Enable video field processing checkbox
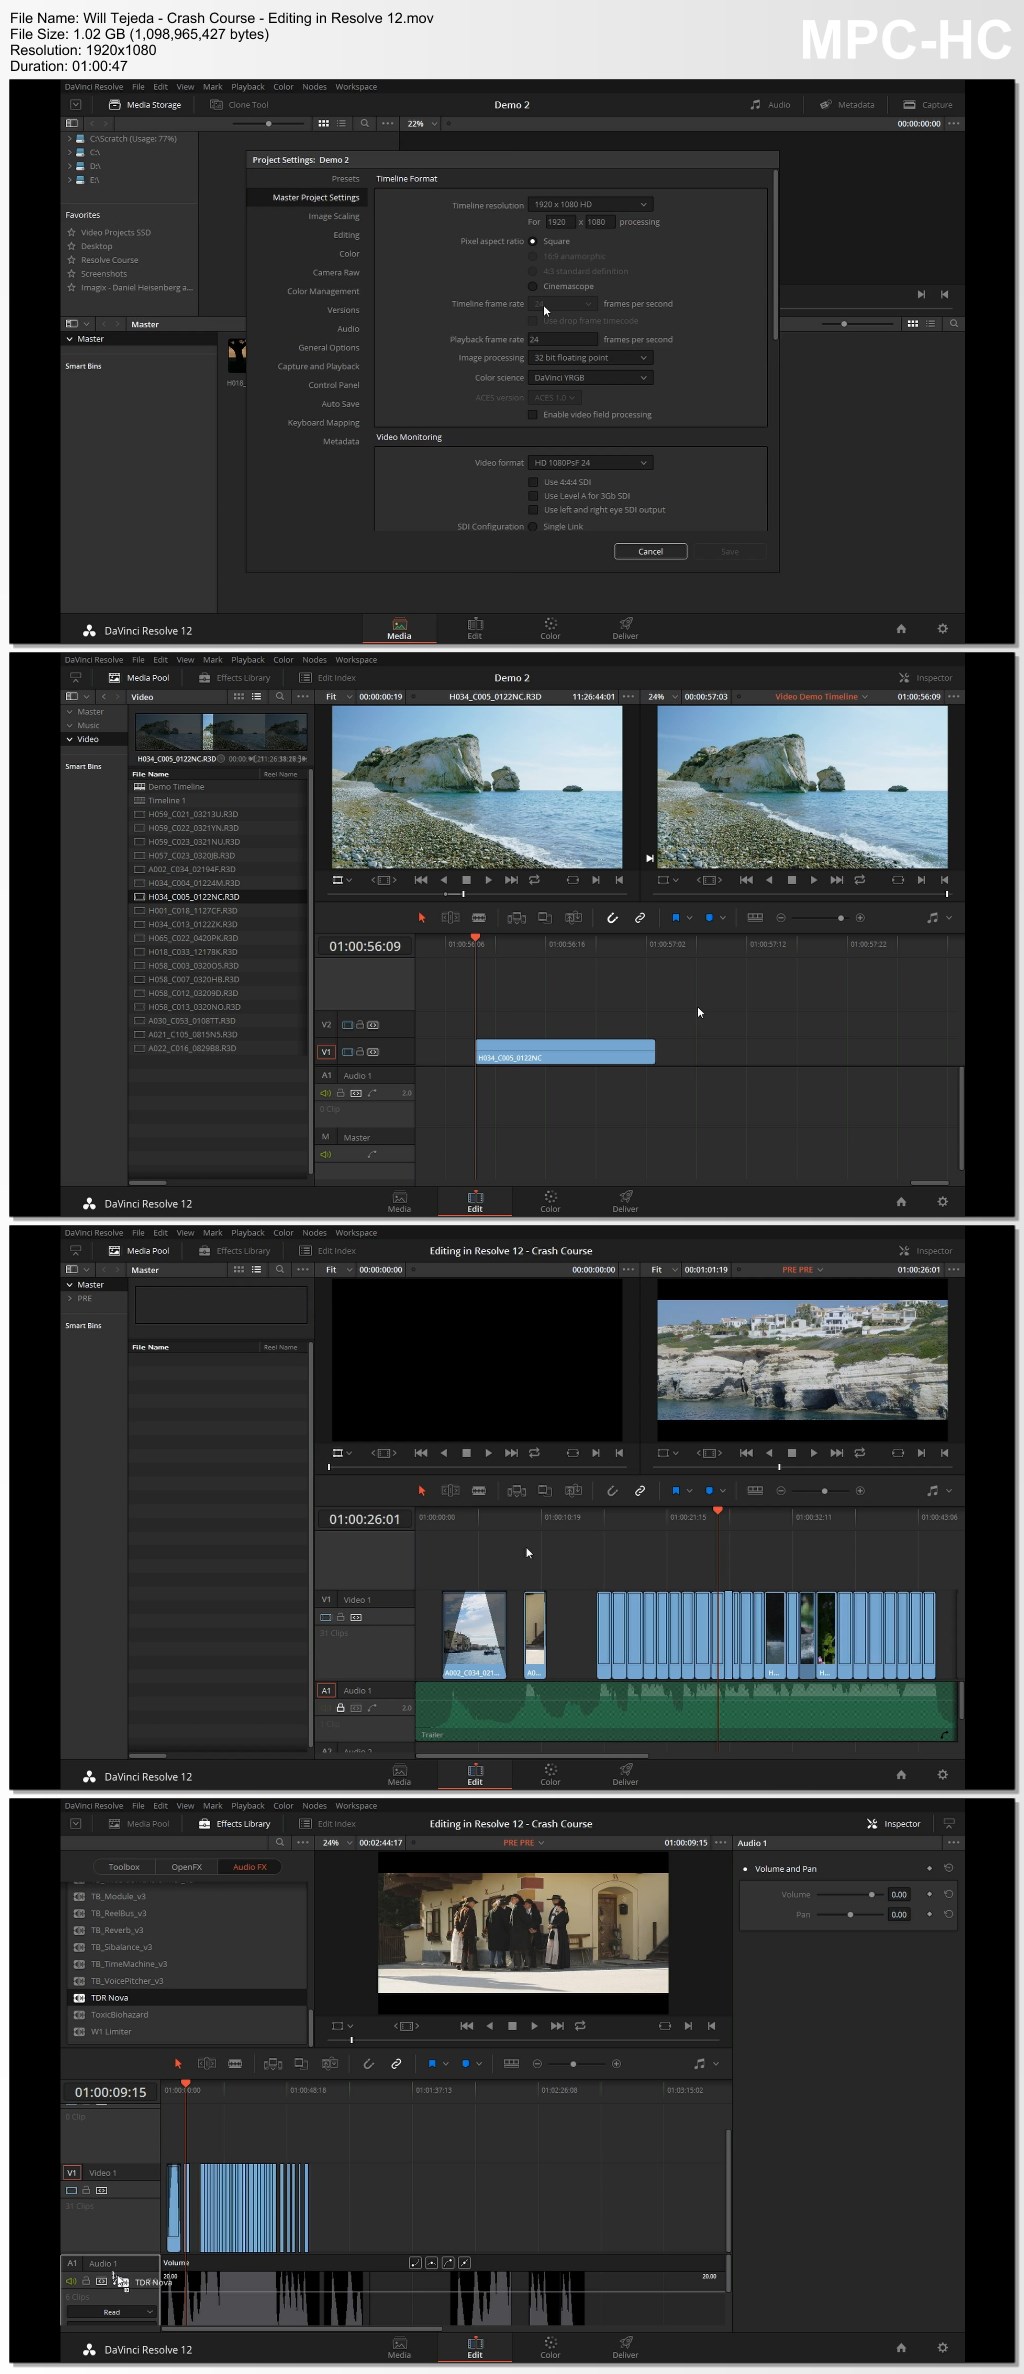Image resolution: width=1024 pixels, height=2374 pixels. click(x=533, y=415)
